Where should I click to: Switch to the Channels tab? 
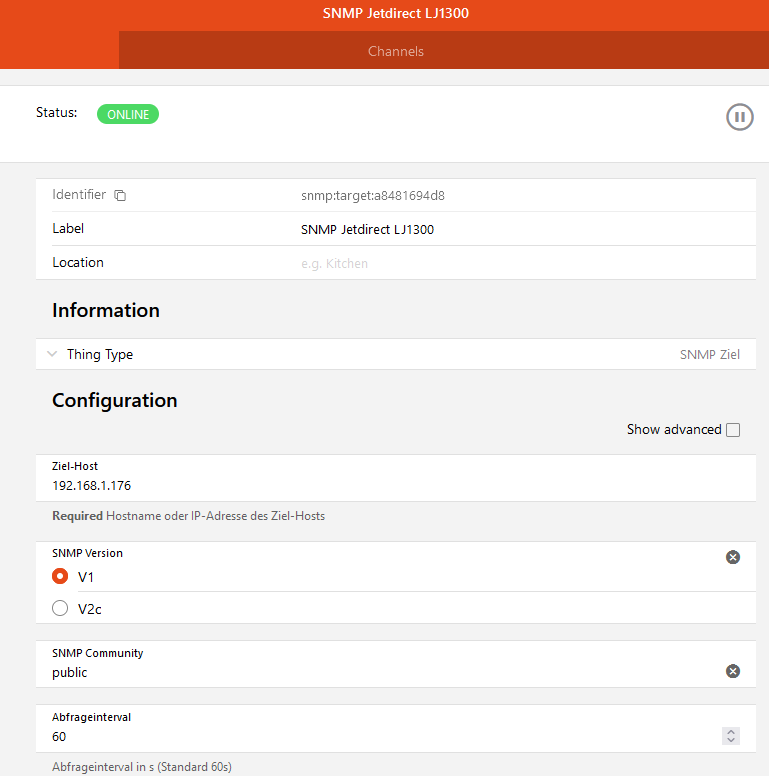pyautogui.click(x=395, y=51)
